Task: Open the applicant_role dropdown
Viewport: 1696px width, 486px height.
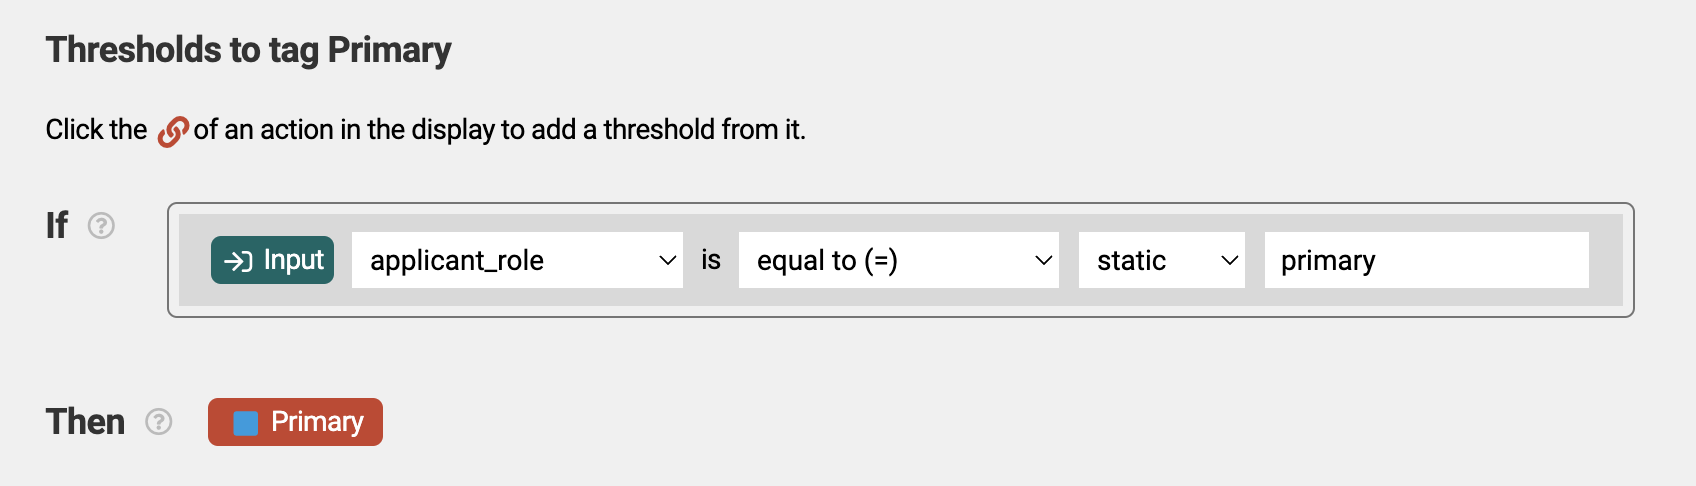Action: (517, 260)
